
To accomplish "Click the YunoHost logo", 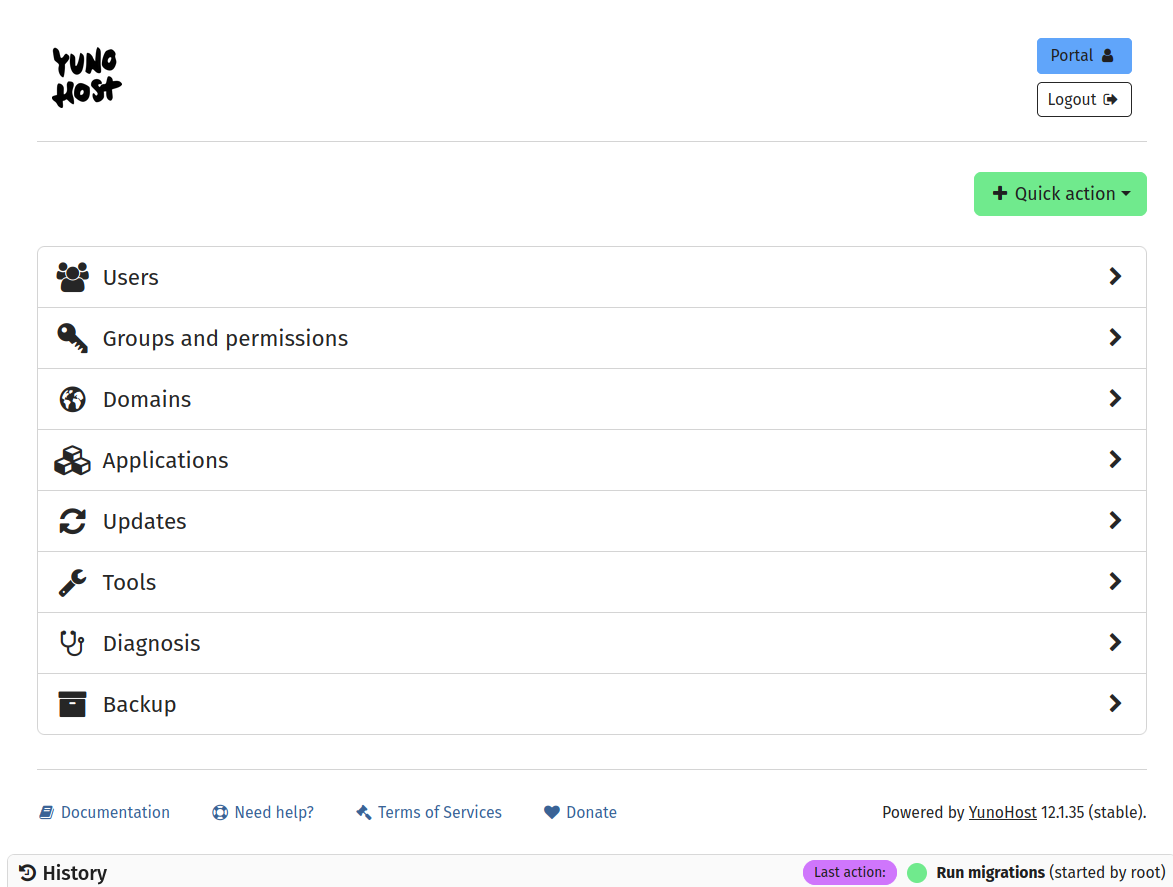I will coord(87,78).
